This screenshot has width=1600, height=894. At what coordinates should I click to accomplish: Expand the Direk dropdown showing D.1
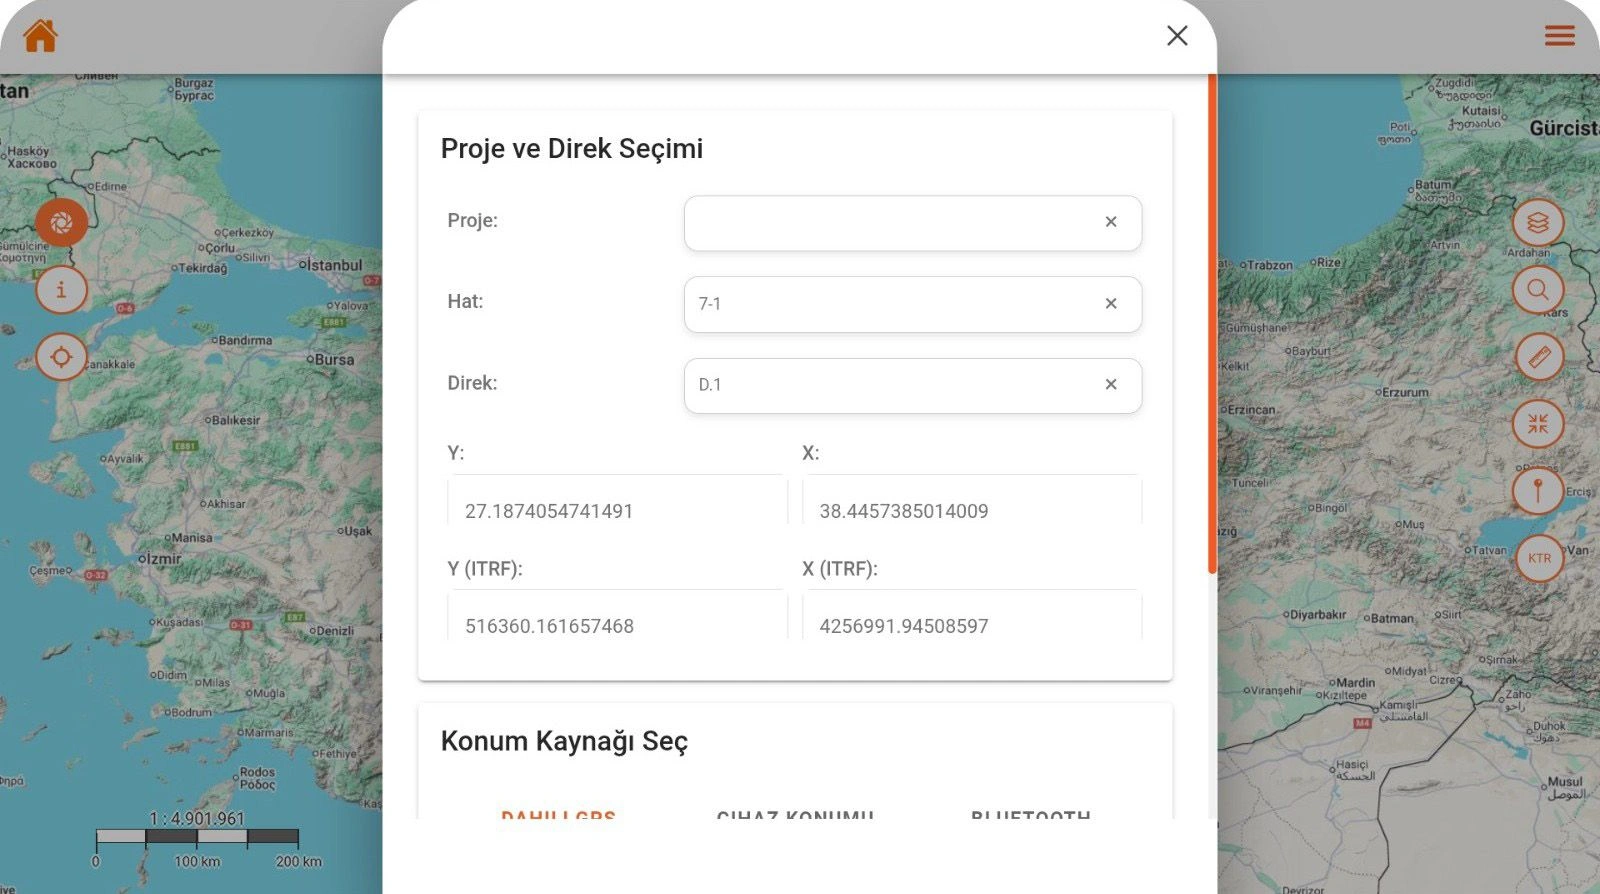click(890, 385)
